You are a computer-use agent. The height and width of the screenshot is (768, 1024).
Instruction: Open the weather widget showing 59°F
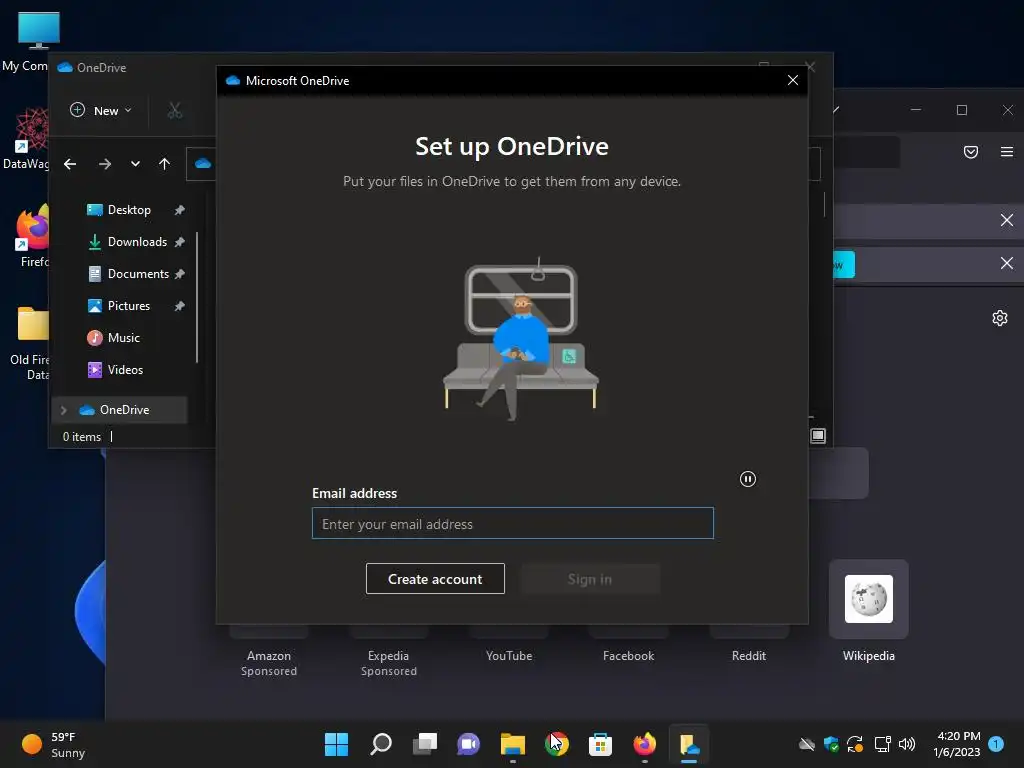[54, 744]
